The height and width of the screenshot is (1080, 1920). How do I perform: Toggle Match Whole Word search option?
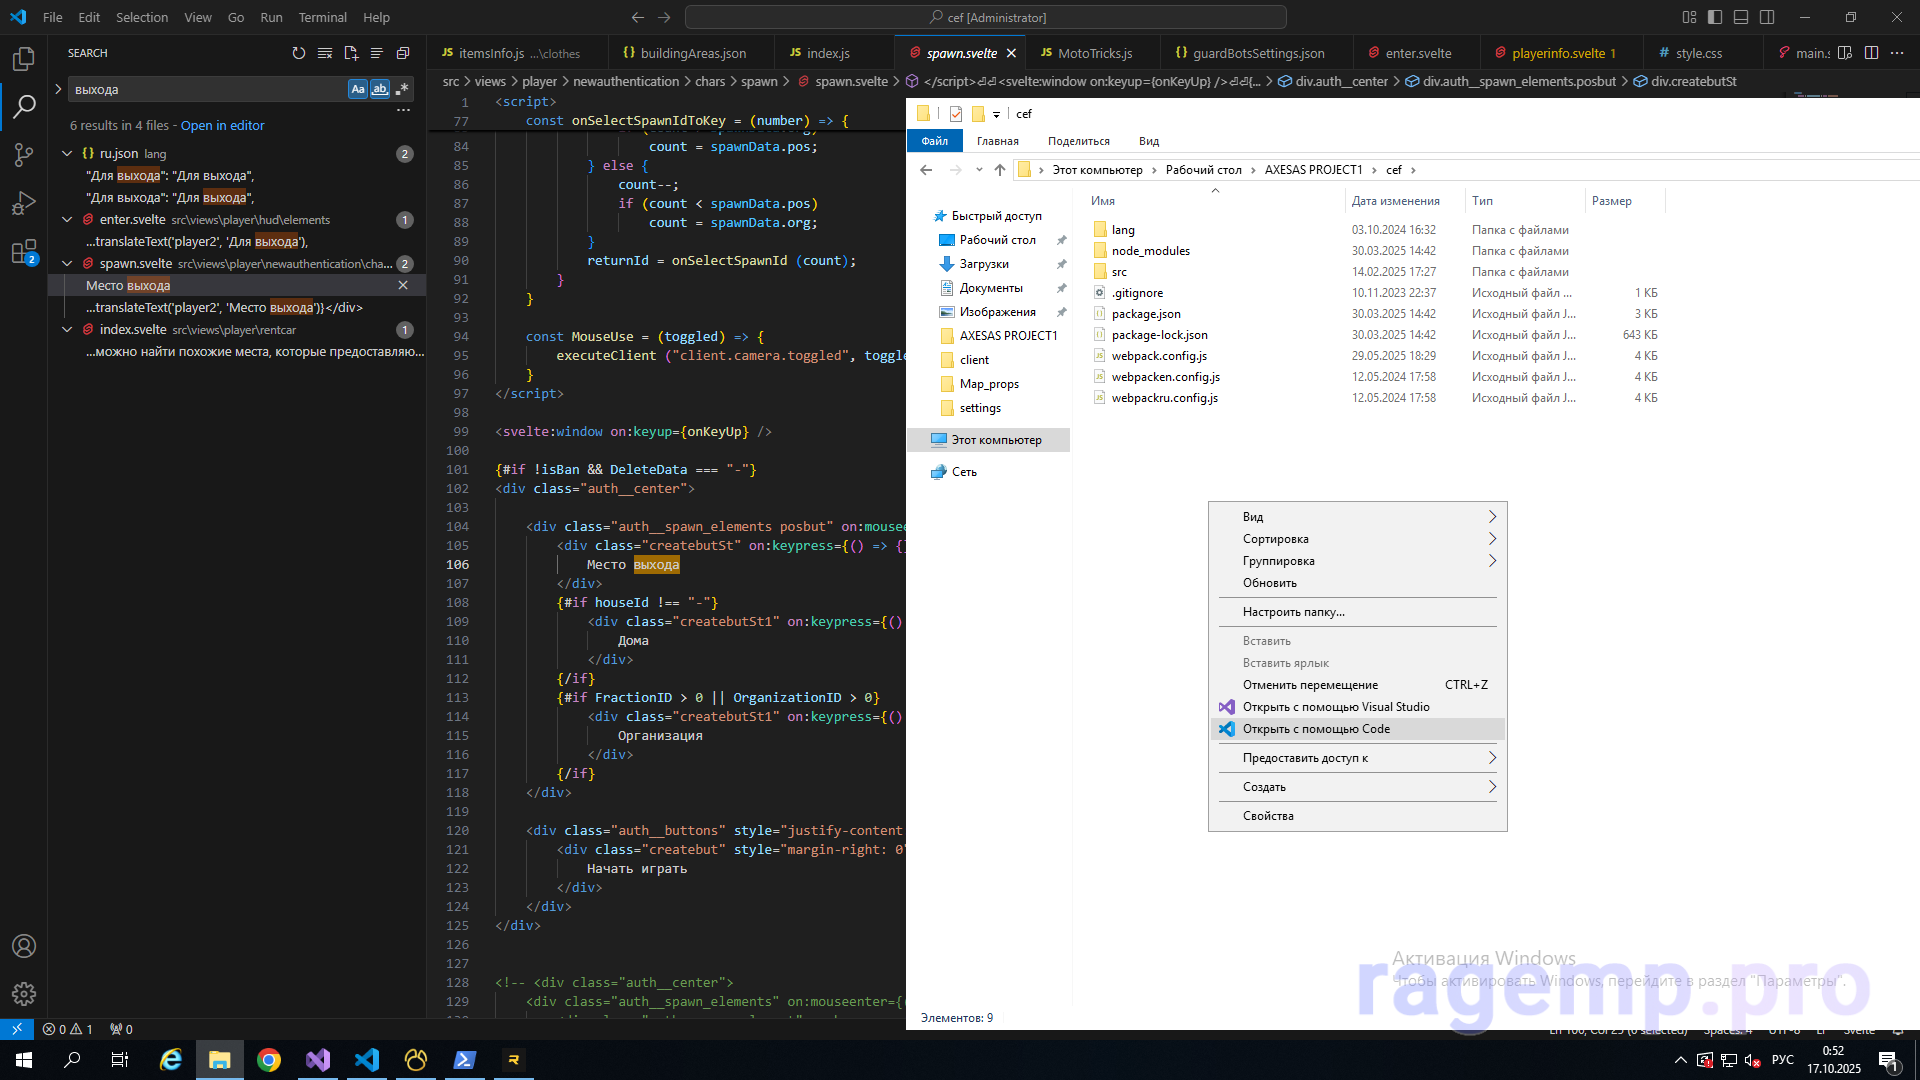[x=379, y=89]
